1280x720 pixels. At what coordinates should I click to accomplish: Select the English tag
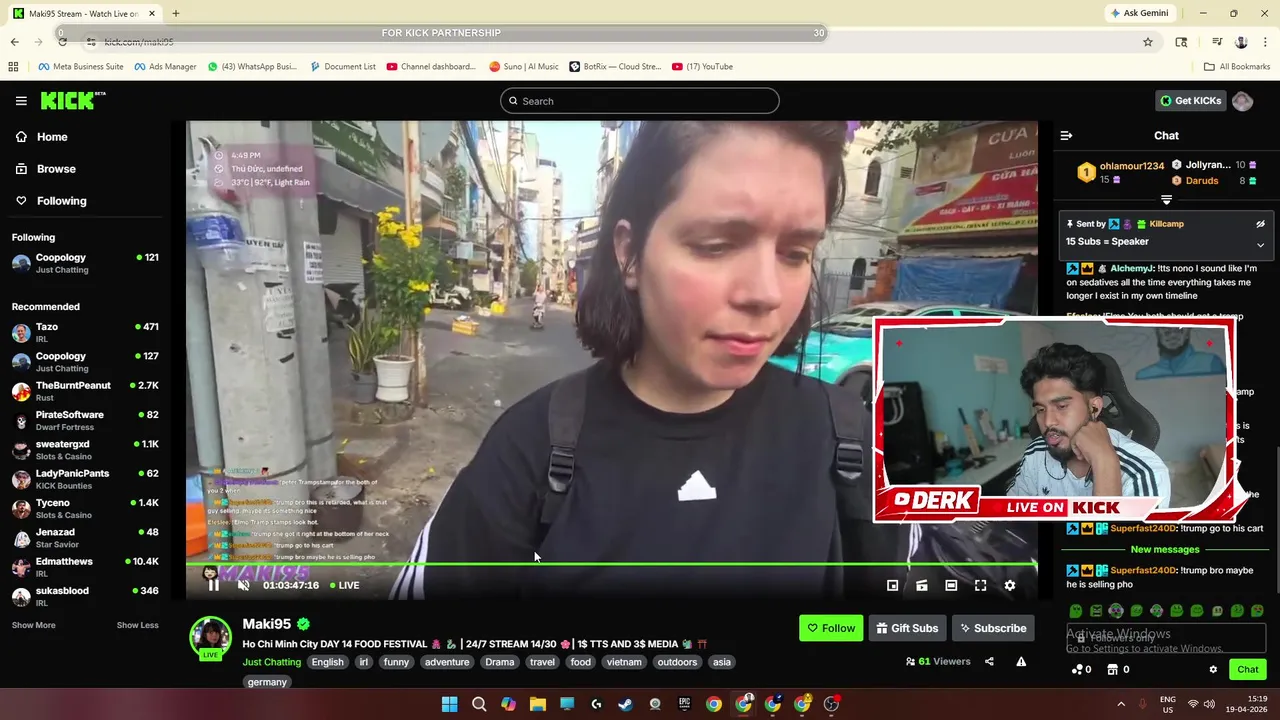pos(327,662)
